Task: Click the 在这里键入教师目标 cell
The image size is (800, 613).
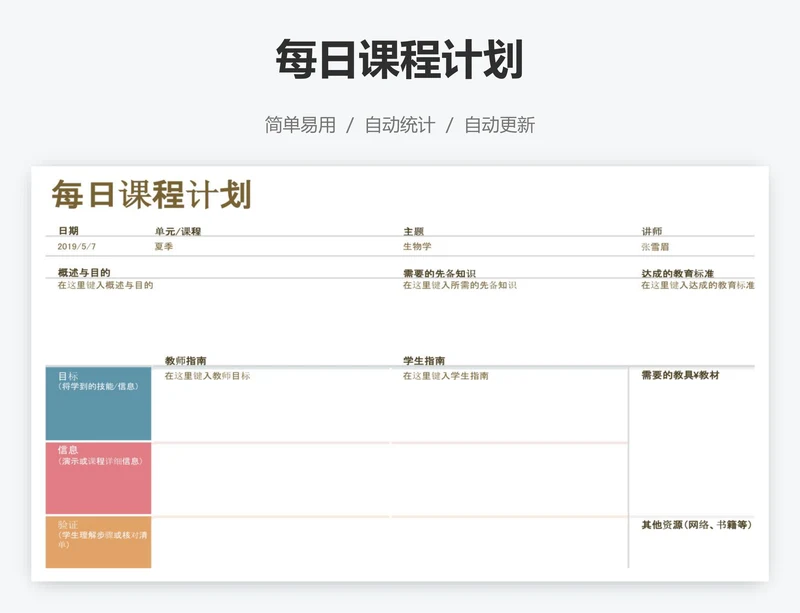Action: coord(208,376)
